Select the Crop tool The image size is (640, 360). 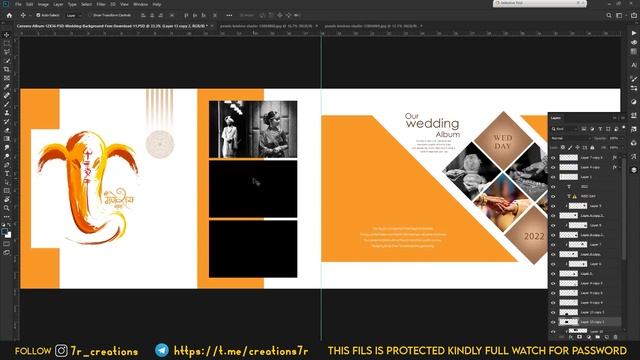point(7,69)
